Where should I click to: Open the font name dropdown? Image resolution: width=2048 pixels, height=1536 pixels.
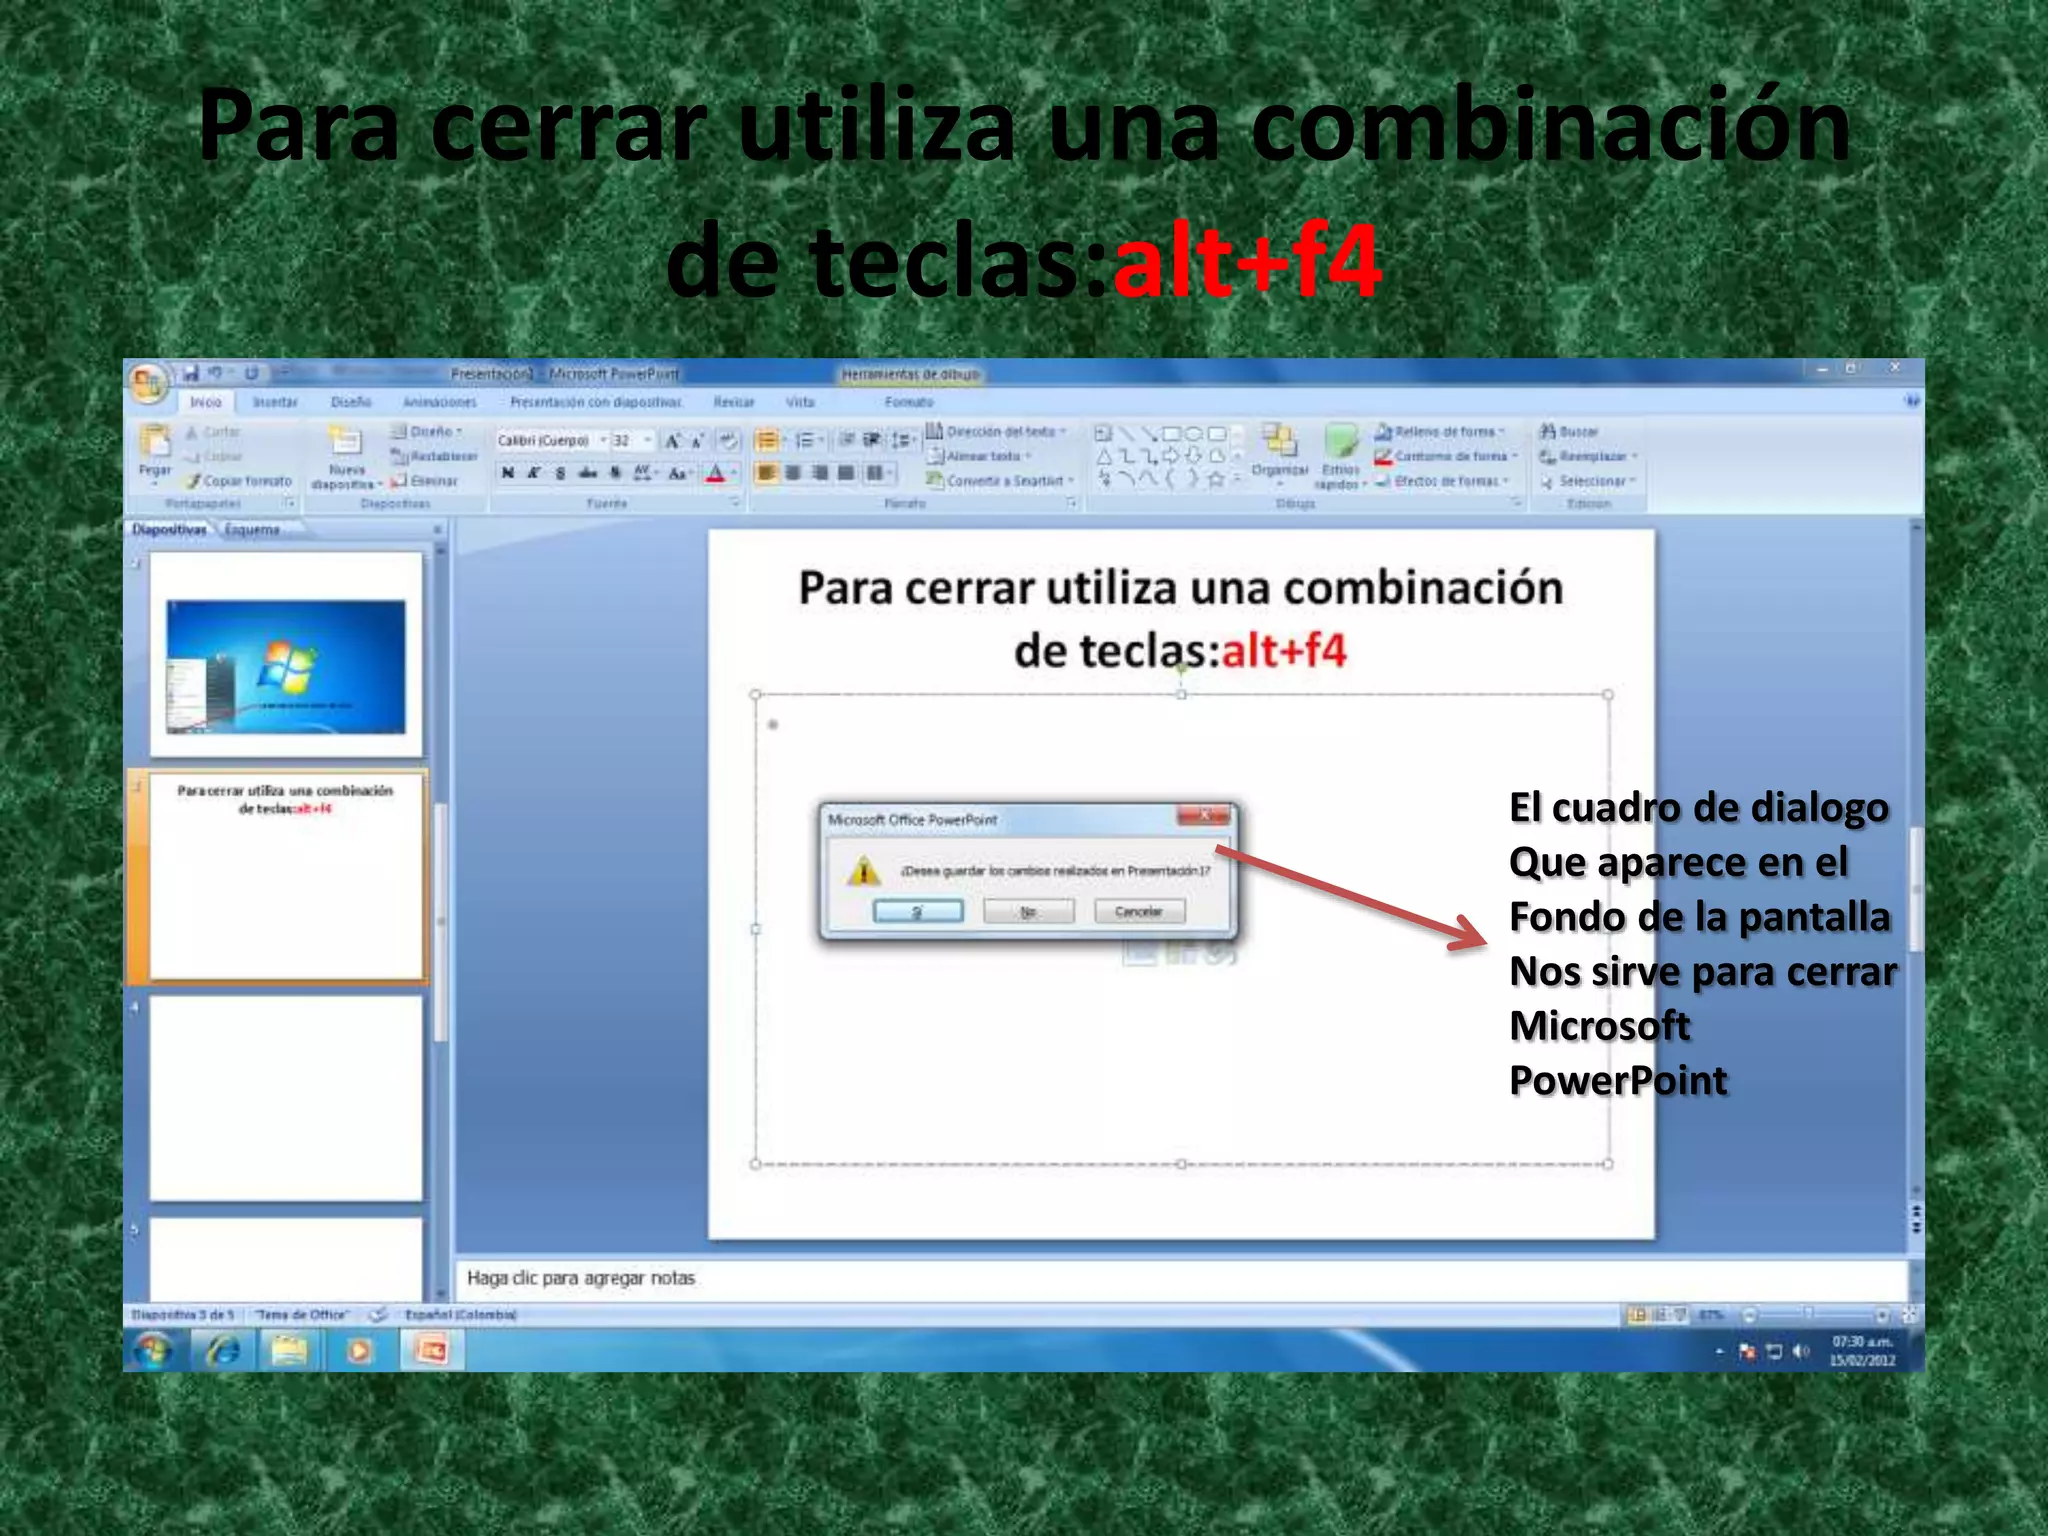(603, 441)
